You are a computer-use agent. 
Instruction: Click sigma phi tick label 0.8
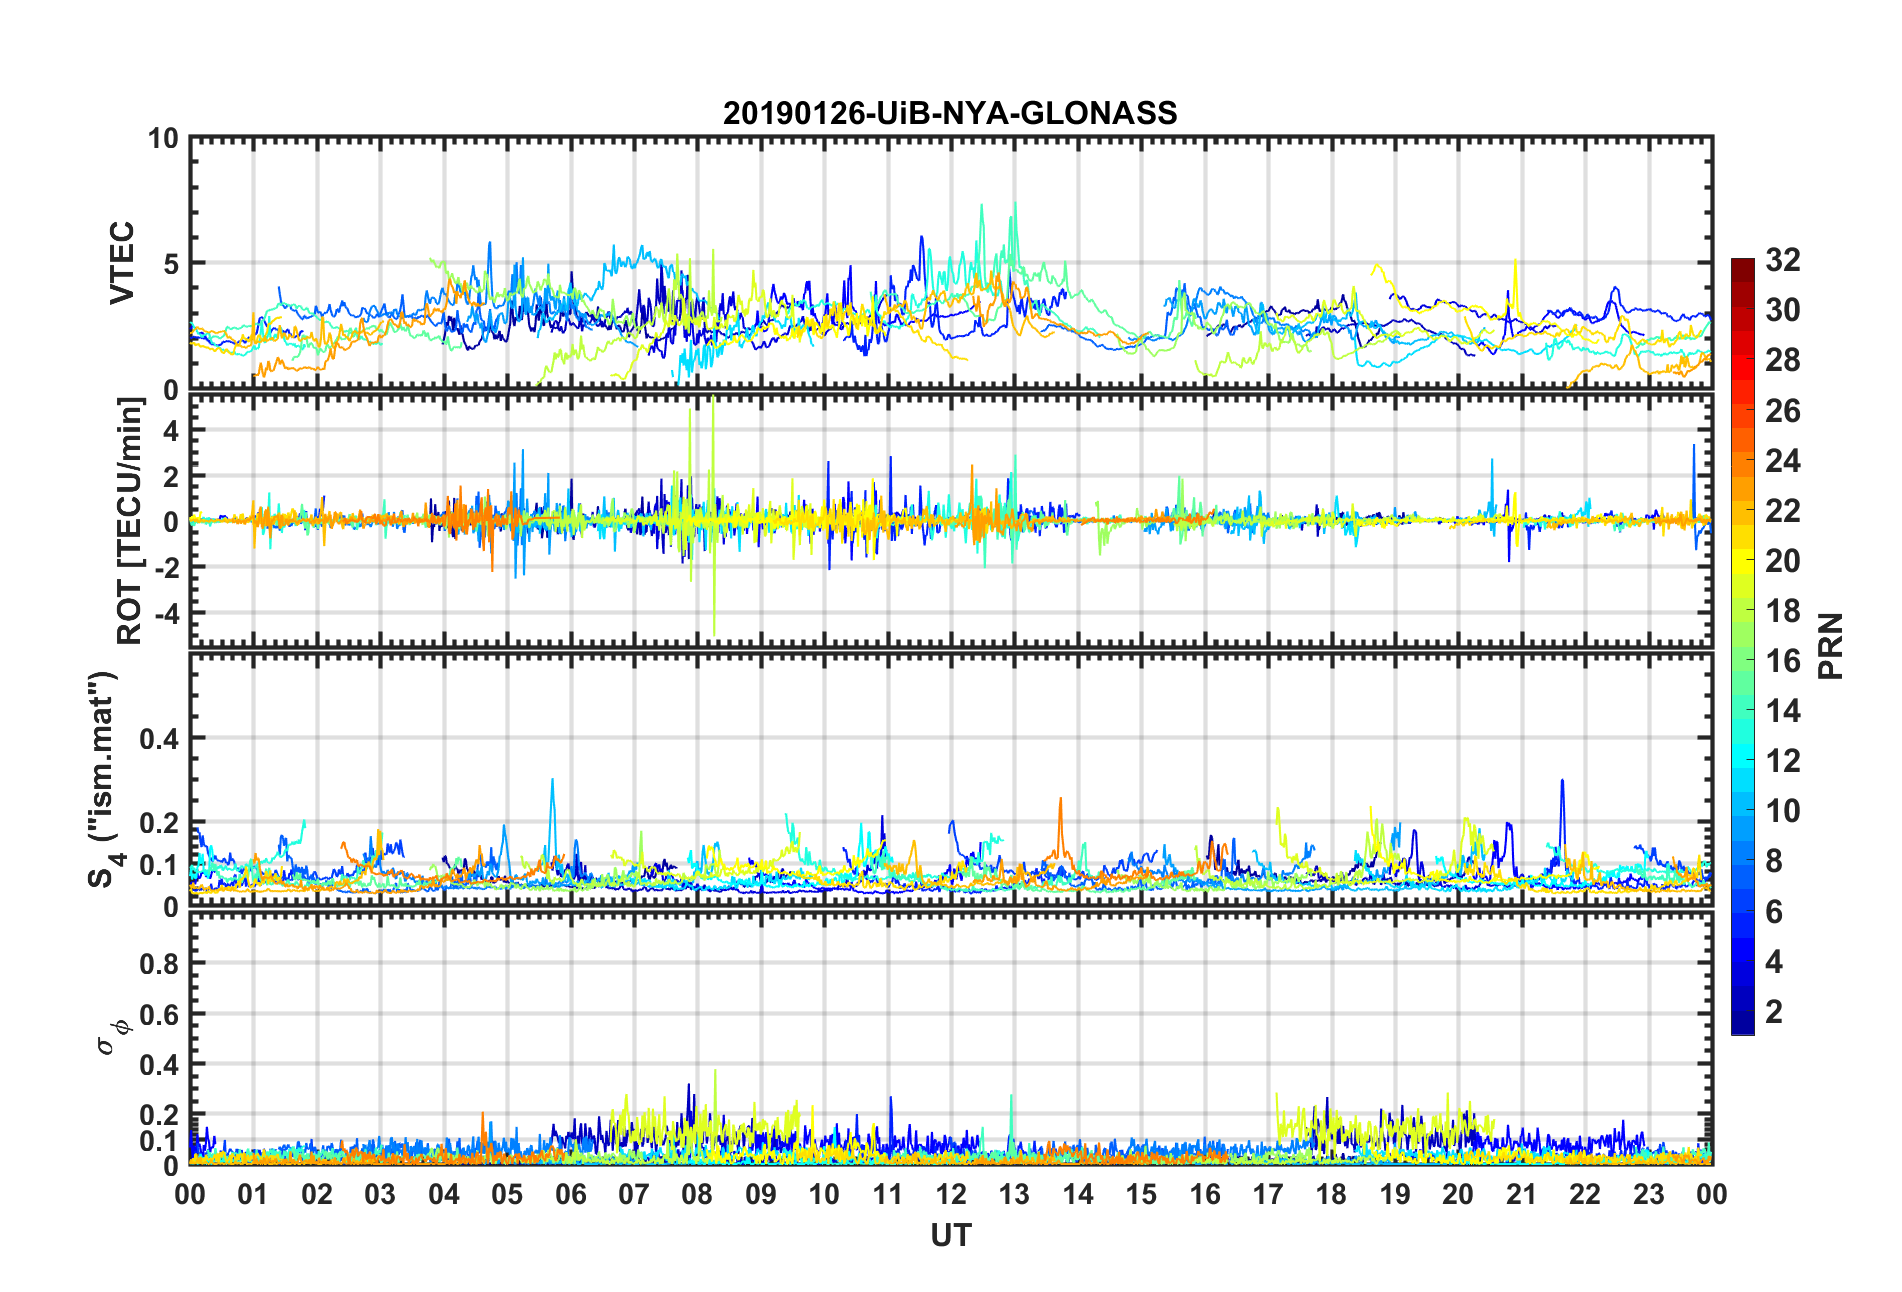159,964
